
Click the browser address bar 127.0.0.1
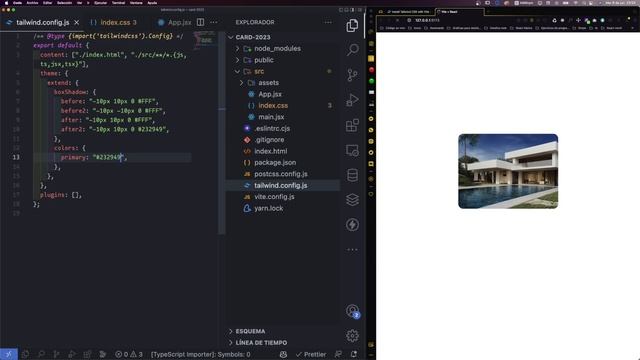point(427,20)
